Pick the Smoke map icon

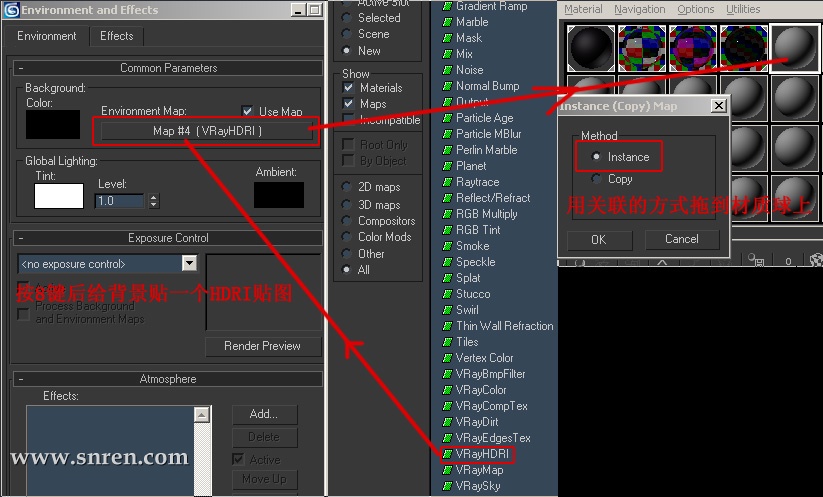click(x=447, y=246)
